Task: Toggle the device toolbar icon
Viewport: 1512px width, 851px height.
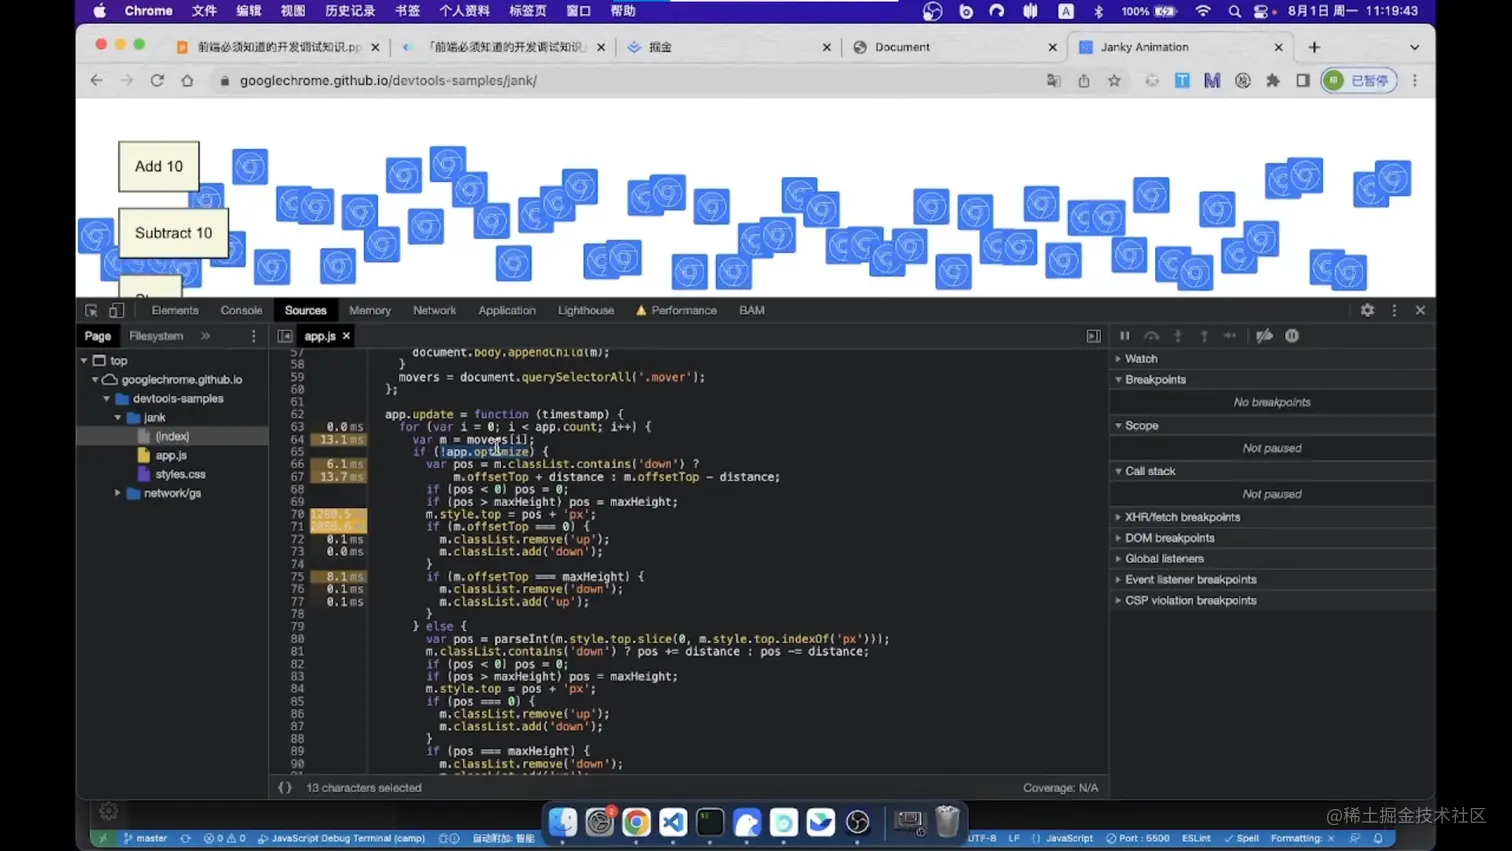Action: (117, 310)
